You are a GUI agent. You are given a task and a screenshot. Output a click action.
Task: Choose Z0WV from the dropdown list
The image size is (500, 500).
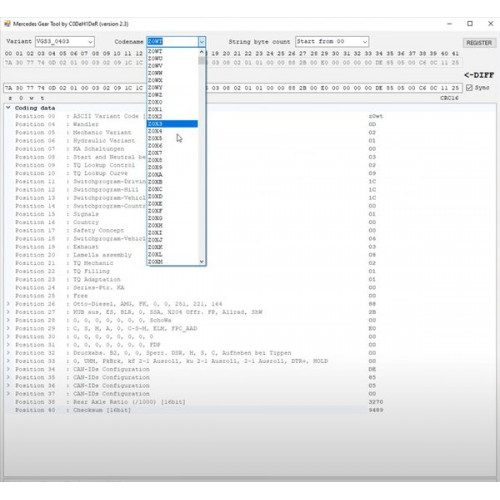pos(172,66)
